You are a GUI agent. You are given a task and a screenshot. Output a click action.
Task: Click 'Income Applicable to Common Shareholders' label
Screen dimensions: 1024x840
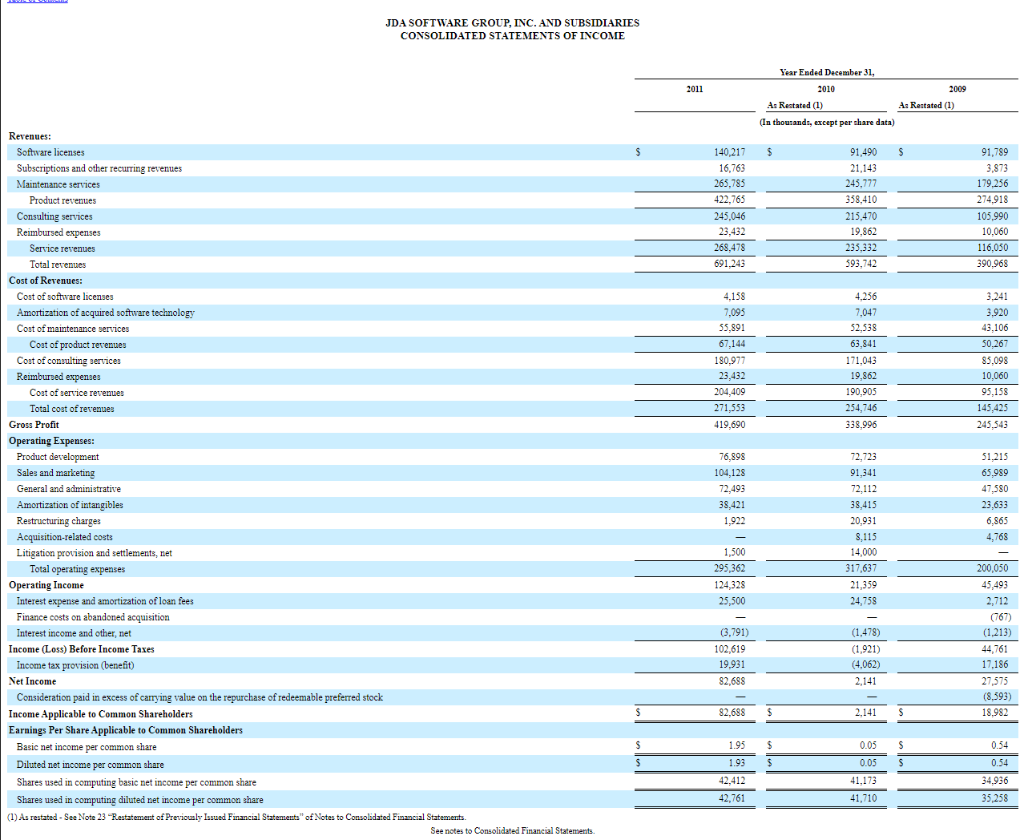coord(101,714)
